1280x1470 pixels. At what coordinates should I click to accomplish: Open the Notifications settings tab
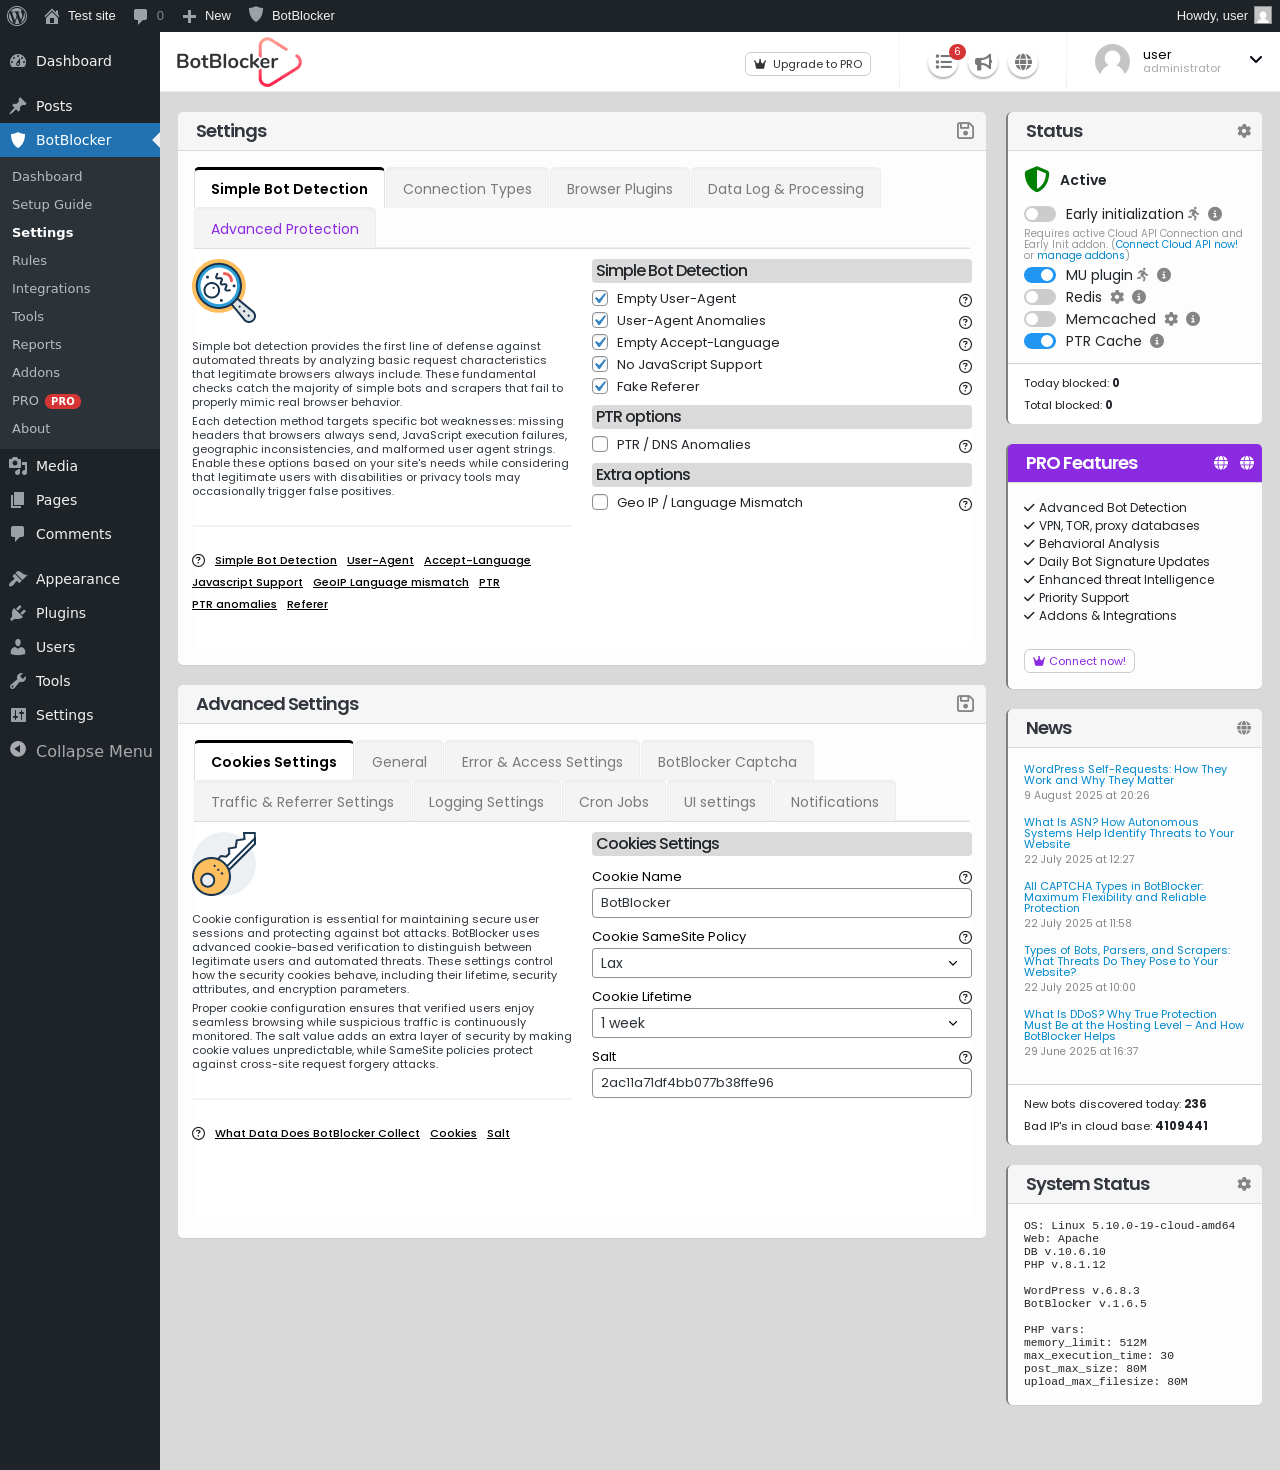tap(834, 802)
